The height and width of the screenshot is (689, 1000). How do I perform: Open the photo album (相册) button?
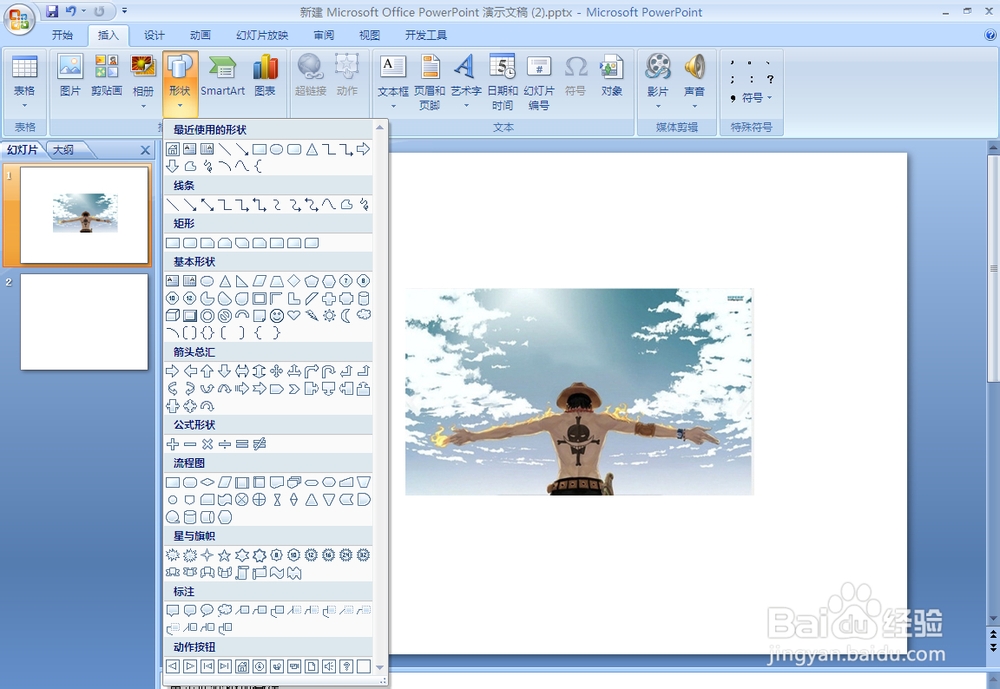pos(143,82)
